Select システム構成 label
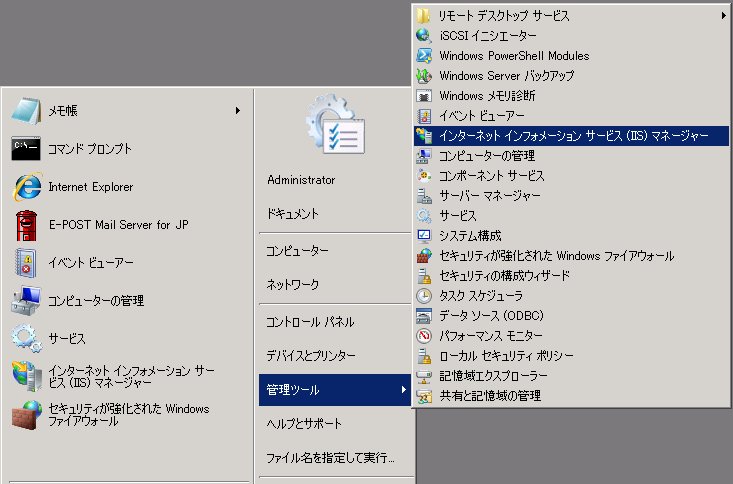 tap(470, 236)
